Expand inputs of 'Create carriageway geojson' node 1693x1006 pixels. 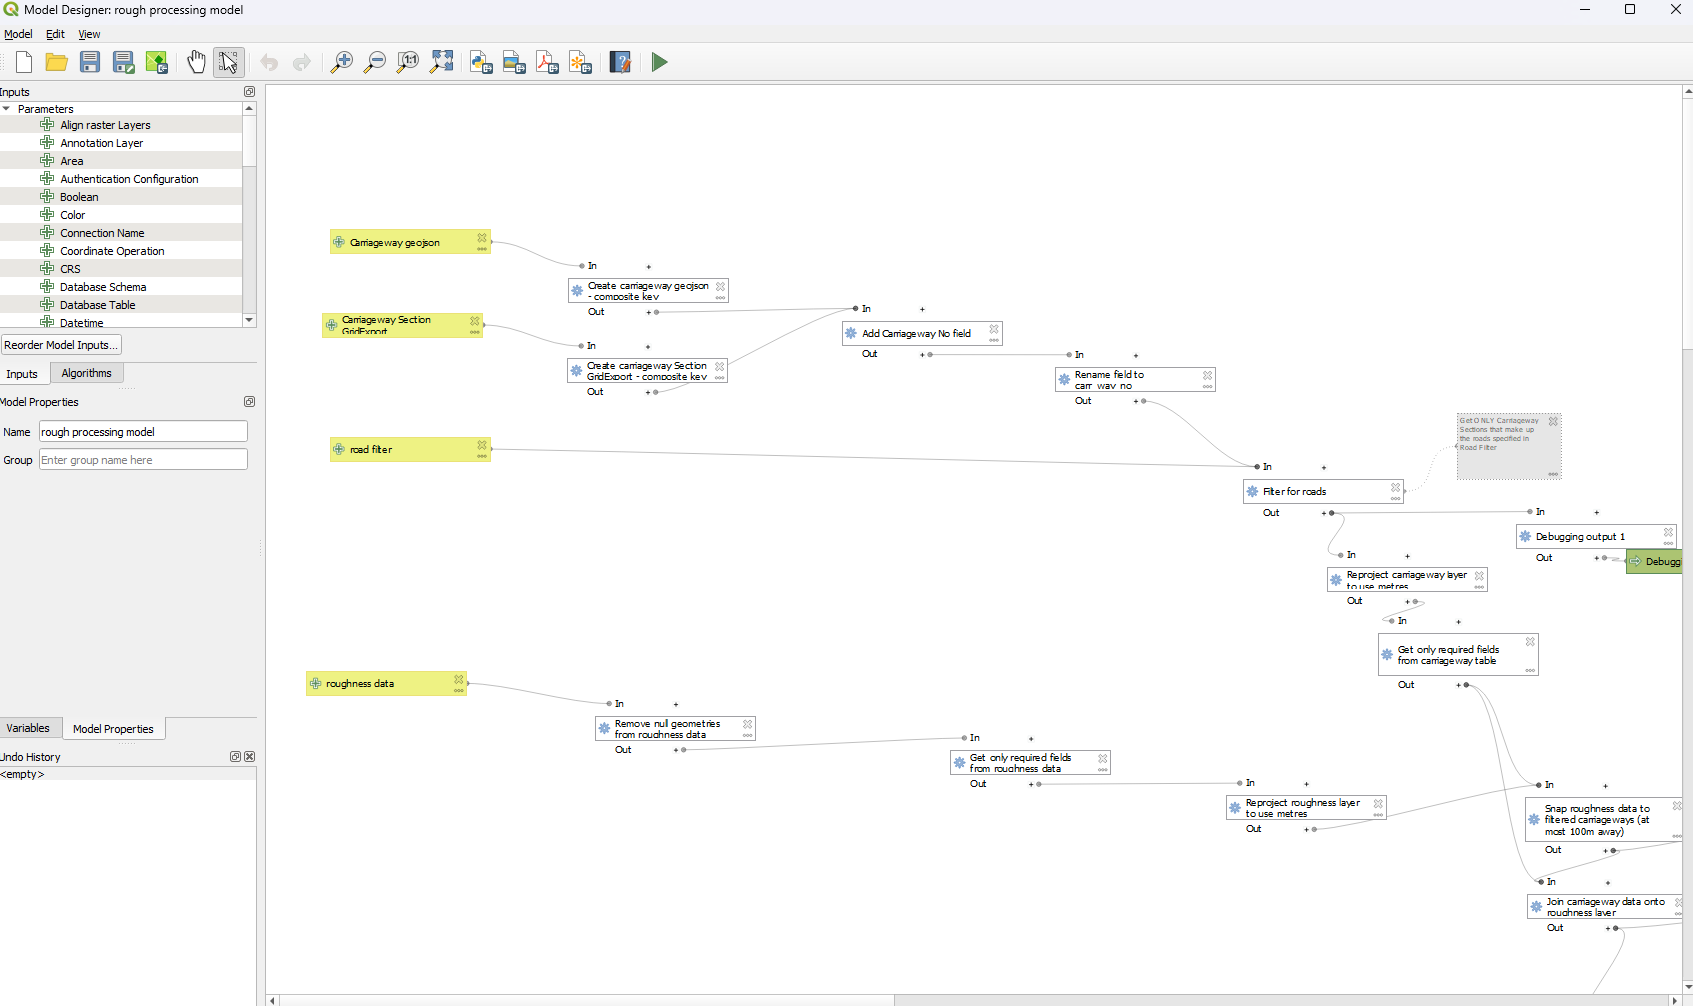click(x=649, y=267)
